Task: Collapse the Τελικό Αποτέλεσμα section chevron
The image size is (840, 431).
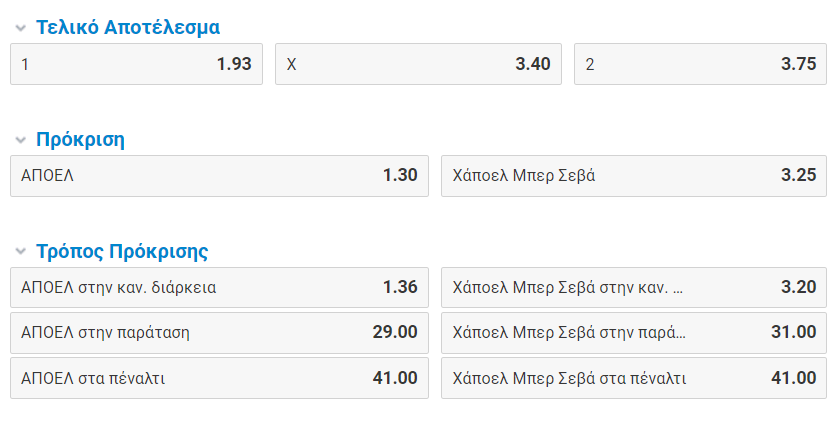Action: pyautogui.click(x=20, y=28)
